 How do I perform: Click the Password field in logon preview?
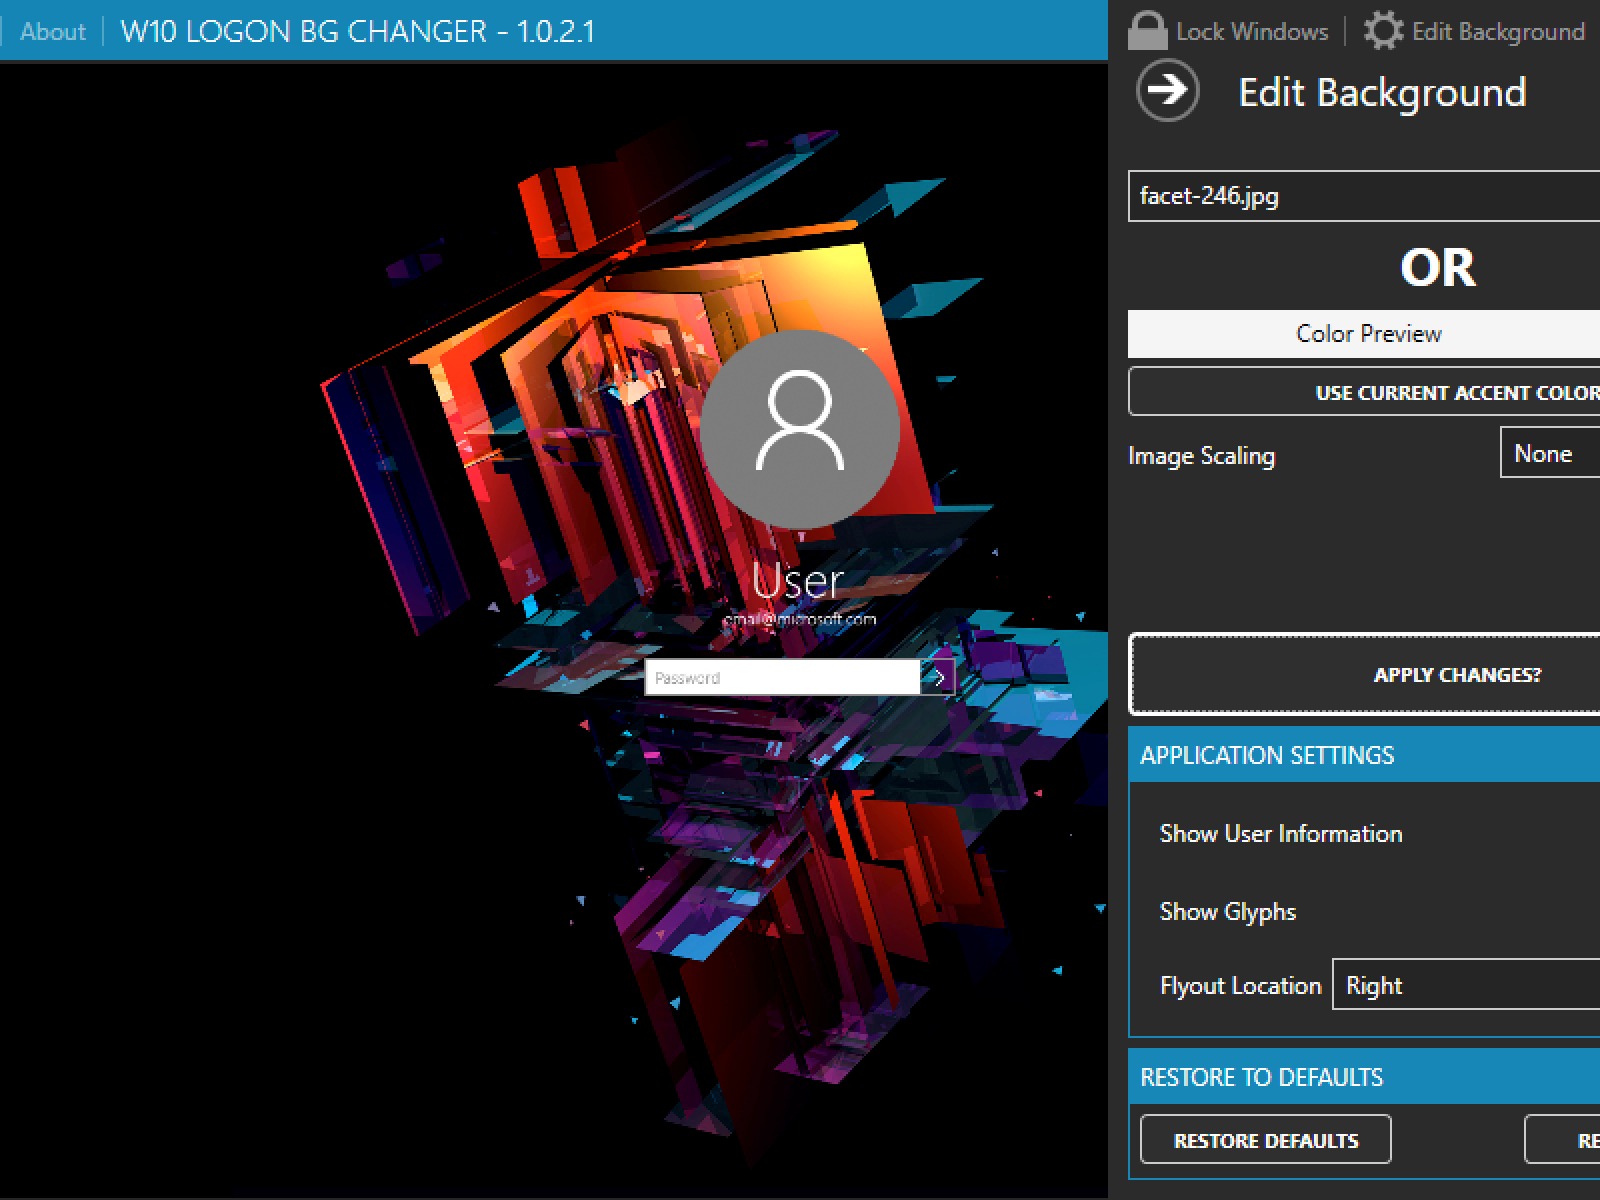[x=782, y=677]
